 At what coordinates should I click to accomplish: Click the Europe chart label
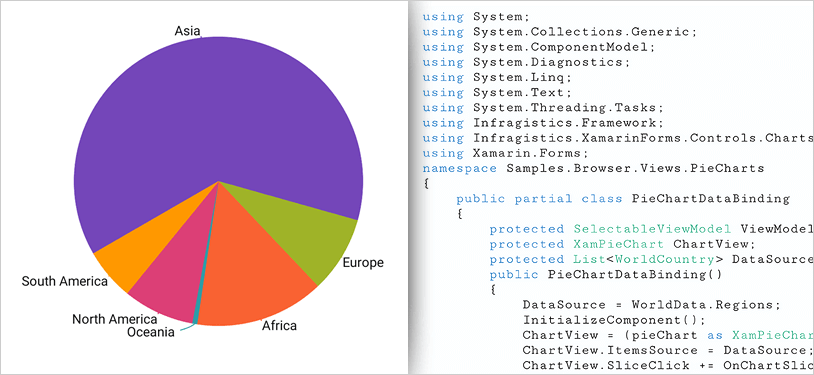pyautogui.click(x=363, y=263)
